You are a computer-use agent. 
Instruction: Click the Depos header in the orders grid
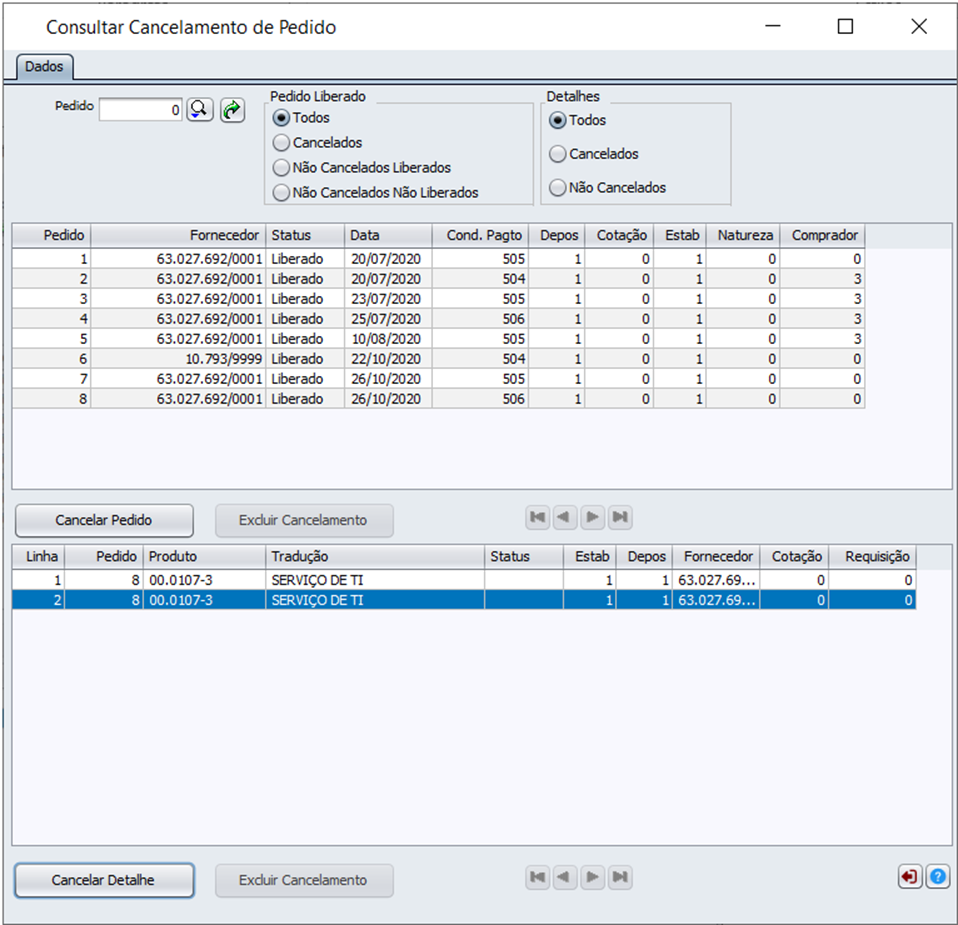(x=557, y=236)
